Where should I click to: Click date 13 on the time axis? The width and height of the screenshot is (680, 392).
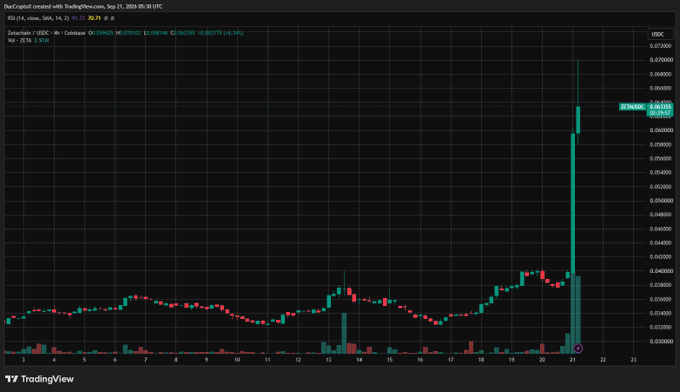point(329,360)
